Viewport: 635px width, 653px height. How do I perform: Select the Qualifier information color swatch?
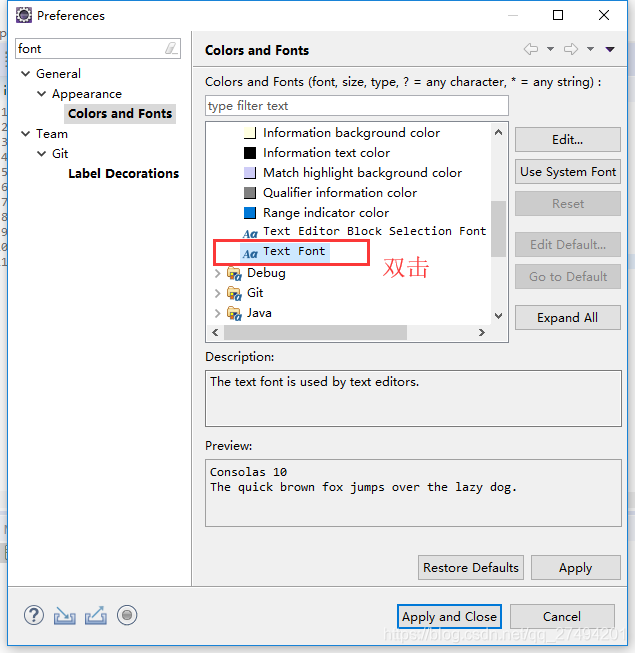[250, 193]
